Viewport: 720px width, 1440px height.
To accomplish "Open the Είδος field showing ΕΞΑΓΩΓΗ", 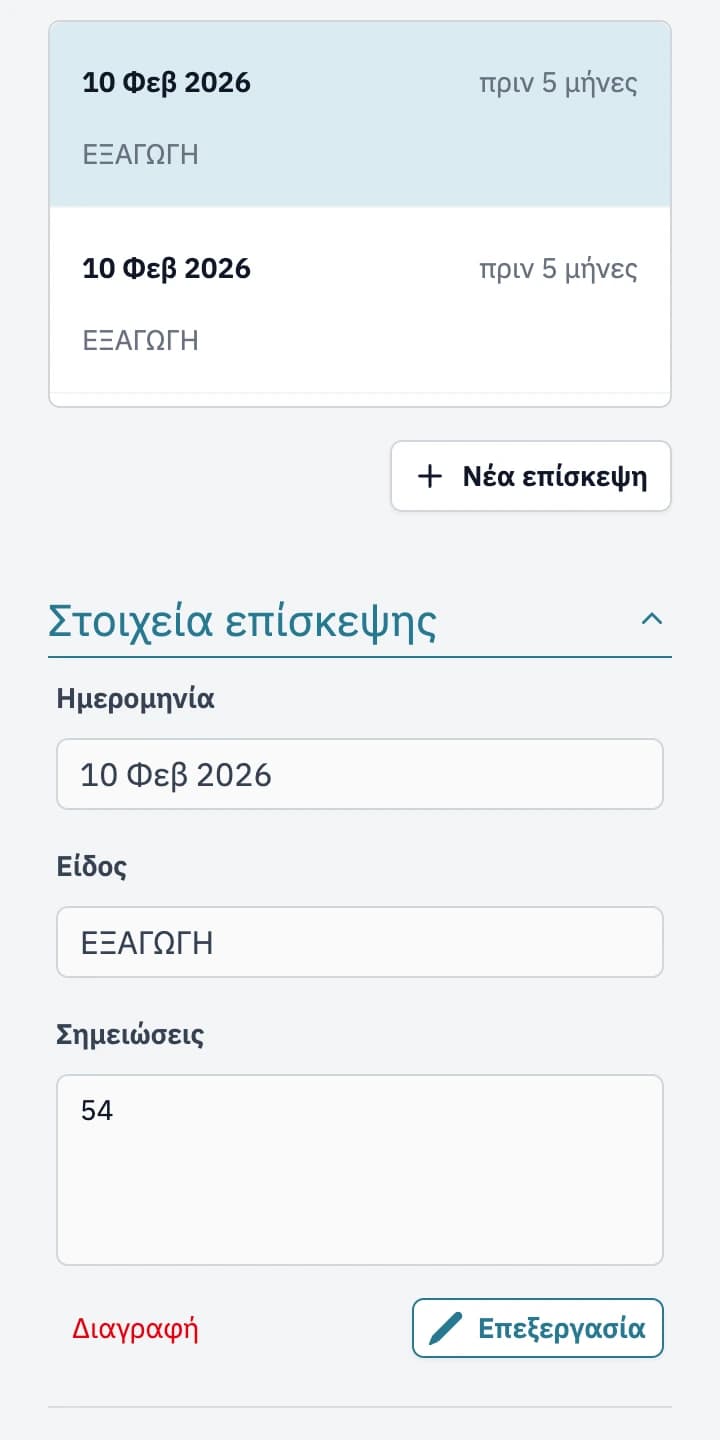I will click(x=360, y=942).
